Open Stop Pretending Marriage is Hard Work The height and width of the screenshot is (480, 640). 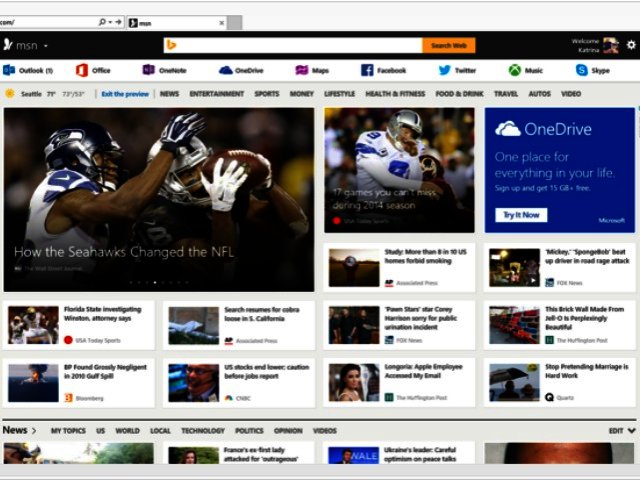pyautogui.click(x=560, y=383)
